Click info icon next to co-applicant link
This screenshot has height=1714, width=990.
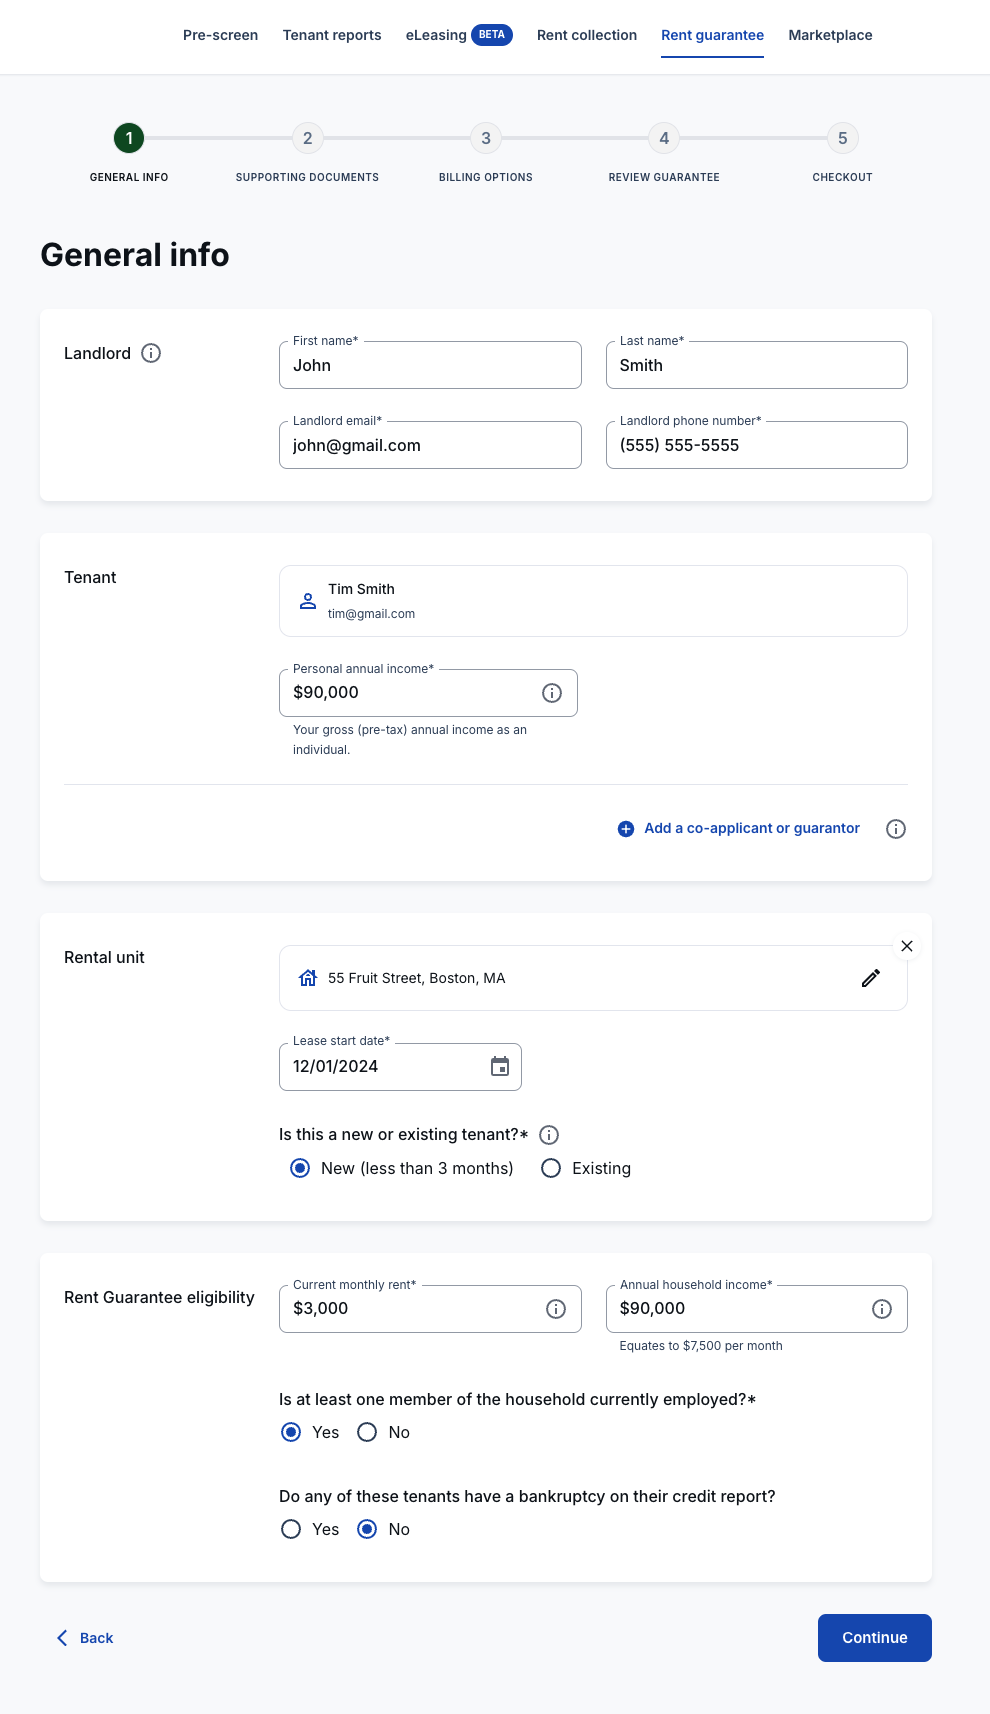pos(896,829)
